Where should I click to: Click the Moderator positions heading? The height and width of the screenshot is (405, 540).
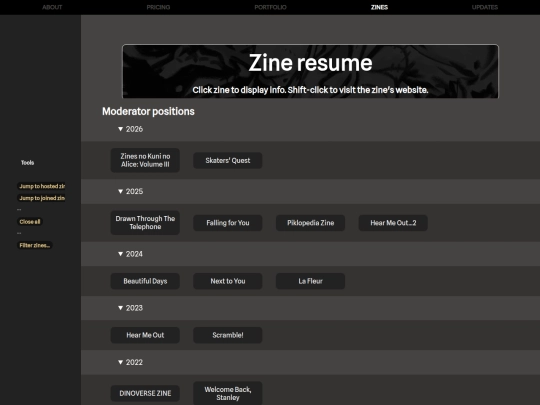(148, 111)
